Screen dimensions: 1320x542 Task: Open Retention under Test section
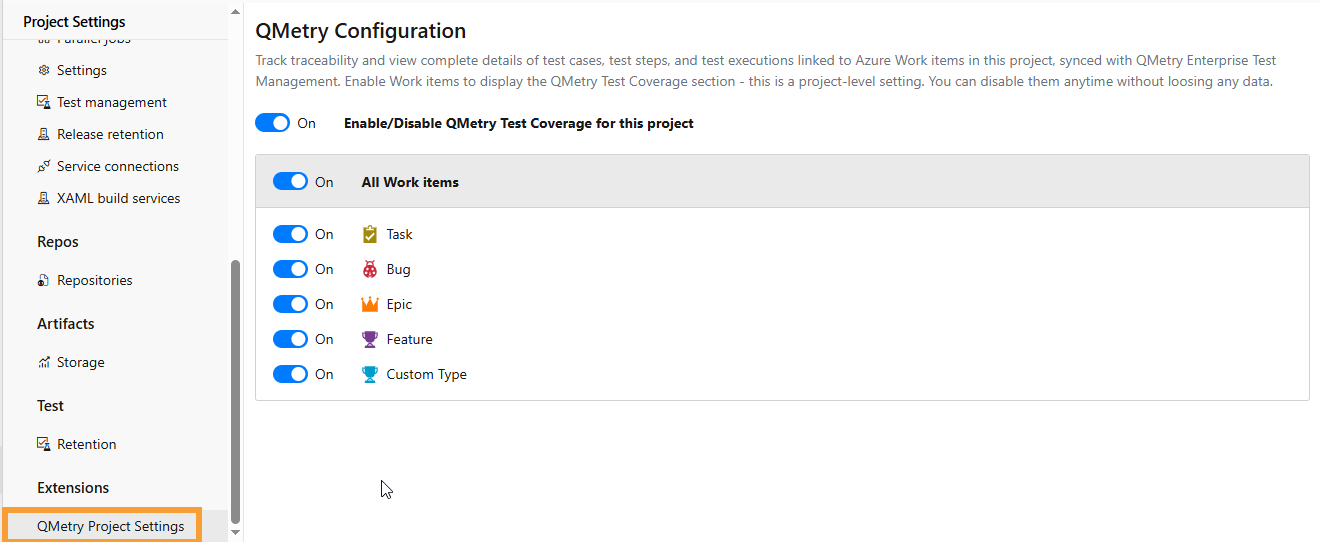tap(86, 444)
